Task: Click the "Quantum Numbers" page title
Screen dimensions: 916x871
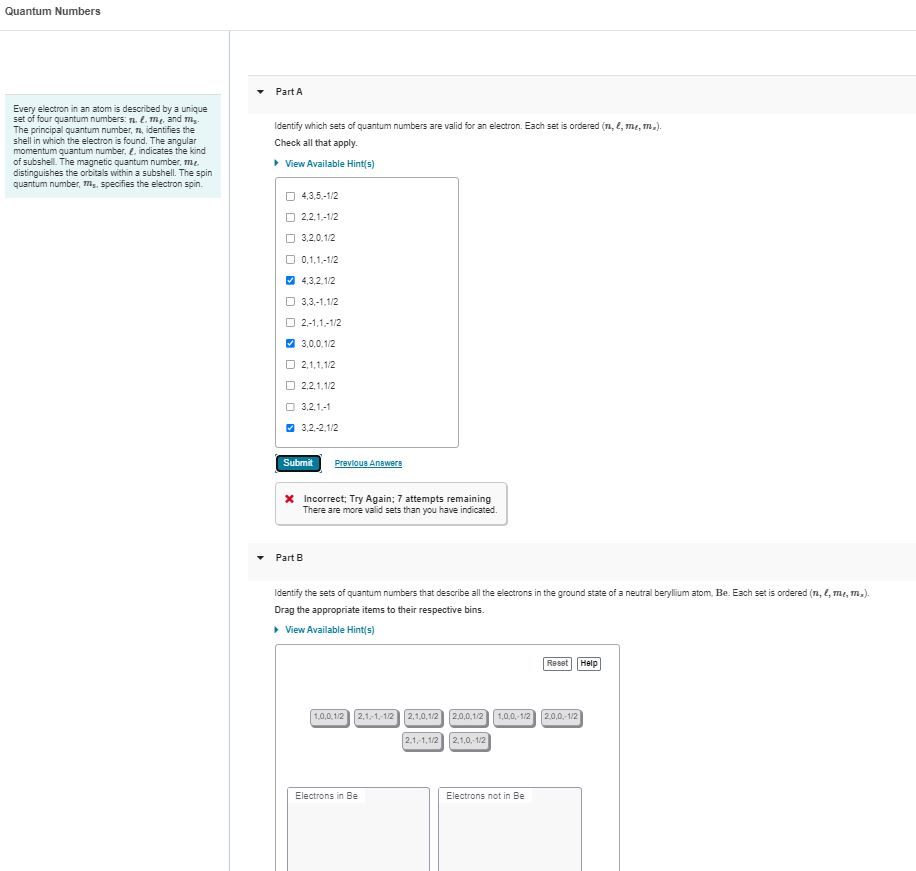Action: click(x=53, y=11)
